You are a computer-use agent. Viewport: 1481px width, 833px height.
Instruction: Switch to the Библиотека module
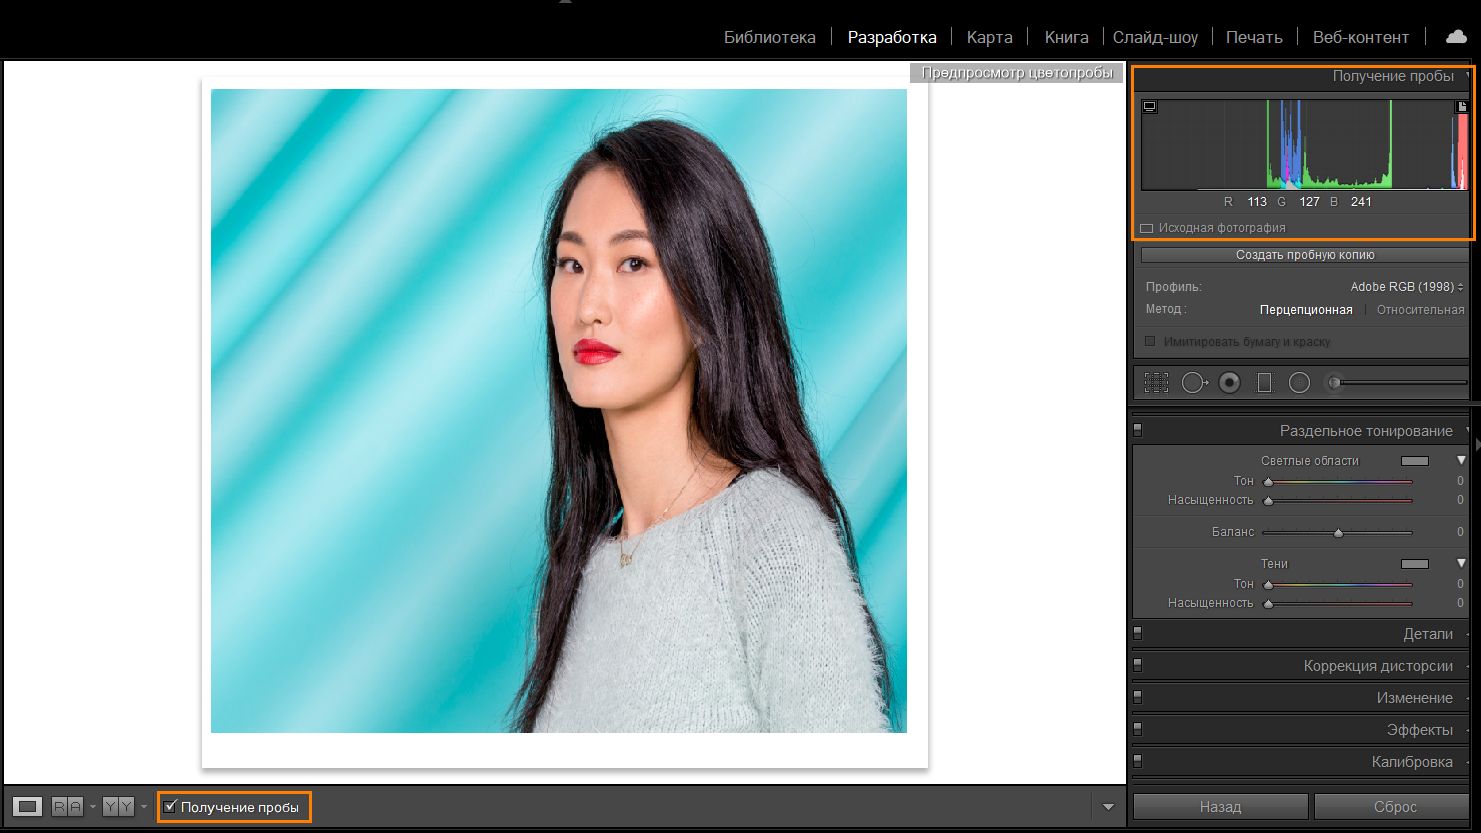click(x=769, y=36)
